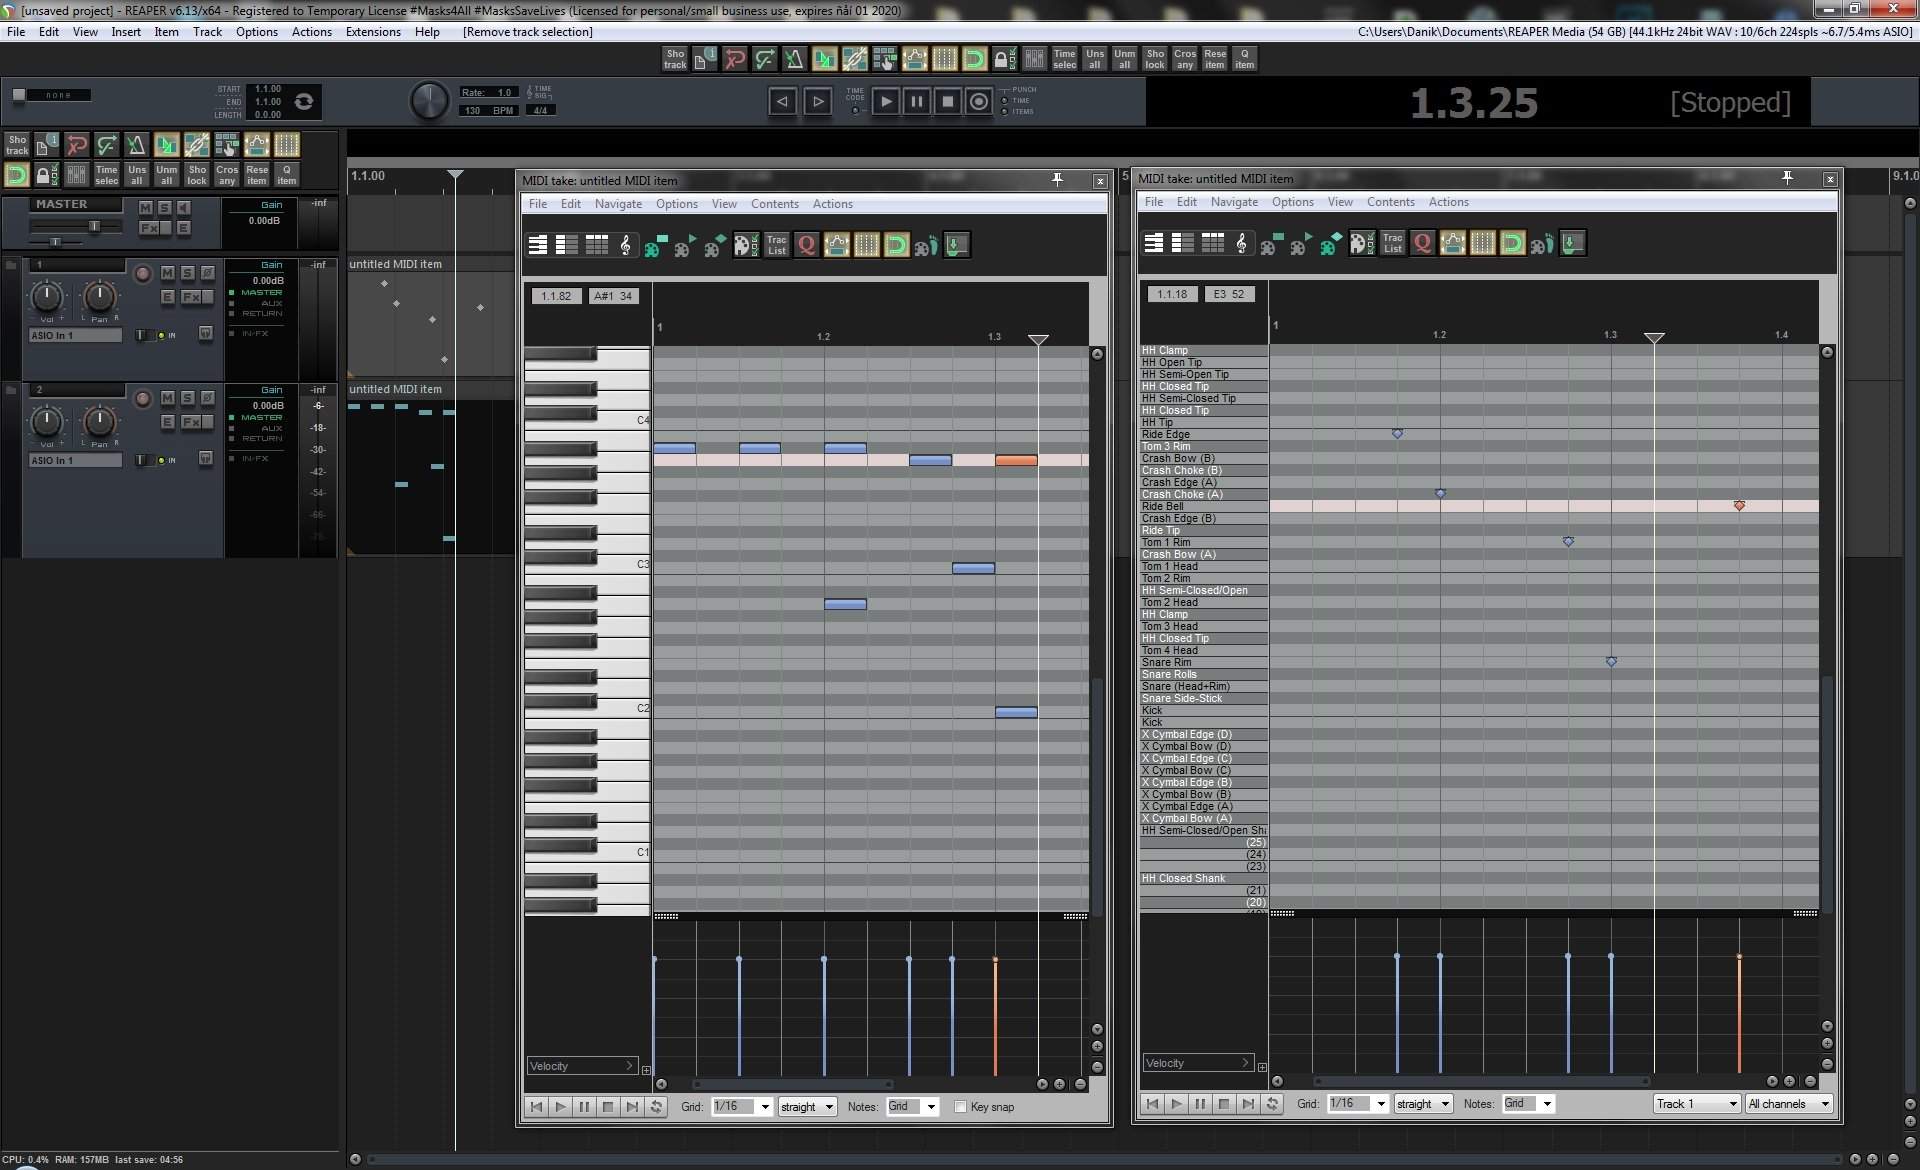The width and height of the screenshot is (1920, 1170).
Task: Solo the MASTER track
Action: pos(165,207)
